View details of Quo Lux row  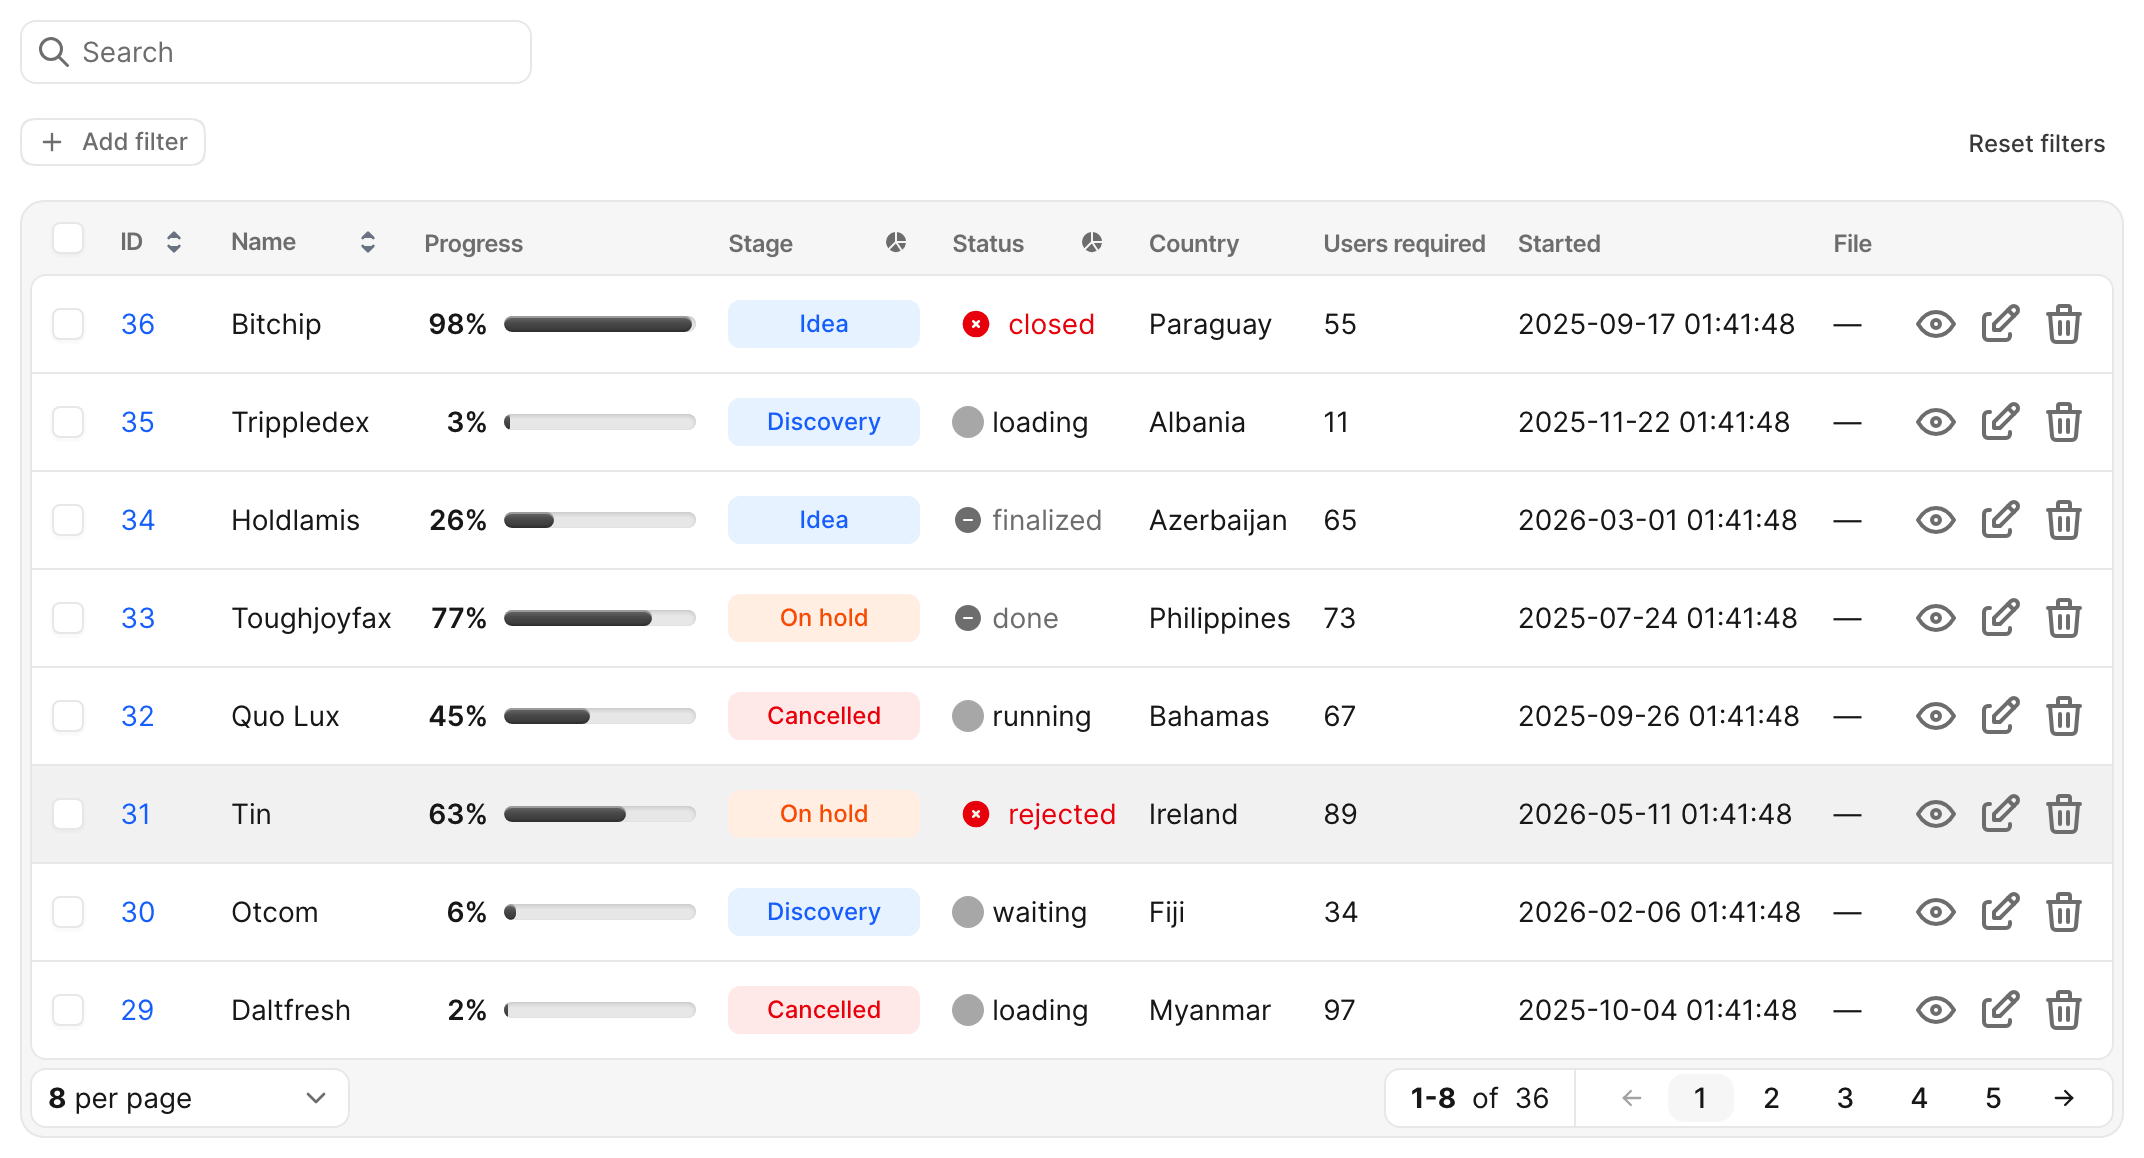1935,716
